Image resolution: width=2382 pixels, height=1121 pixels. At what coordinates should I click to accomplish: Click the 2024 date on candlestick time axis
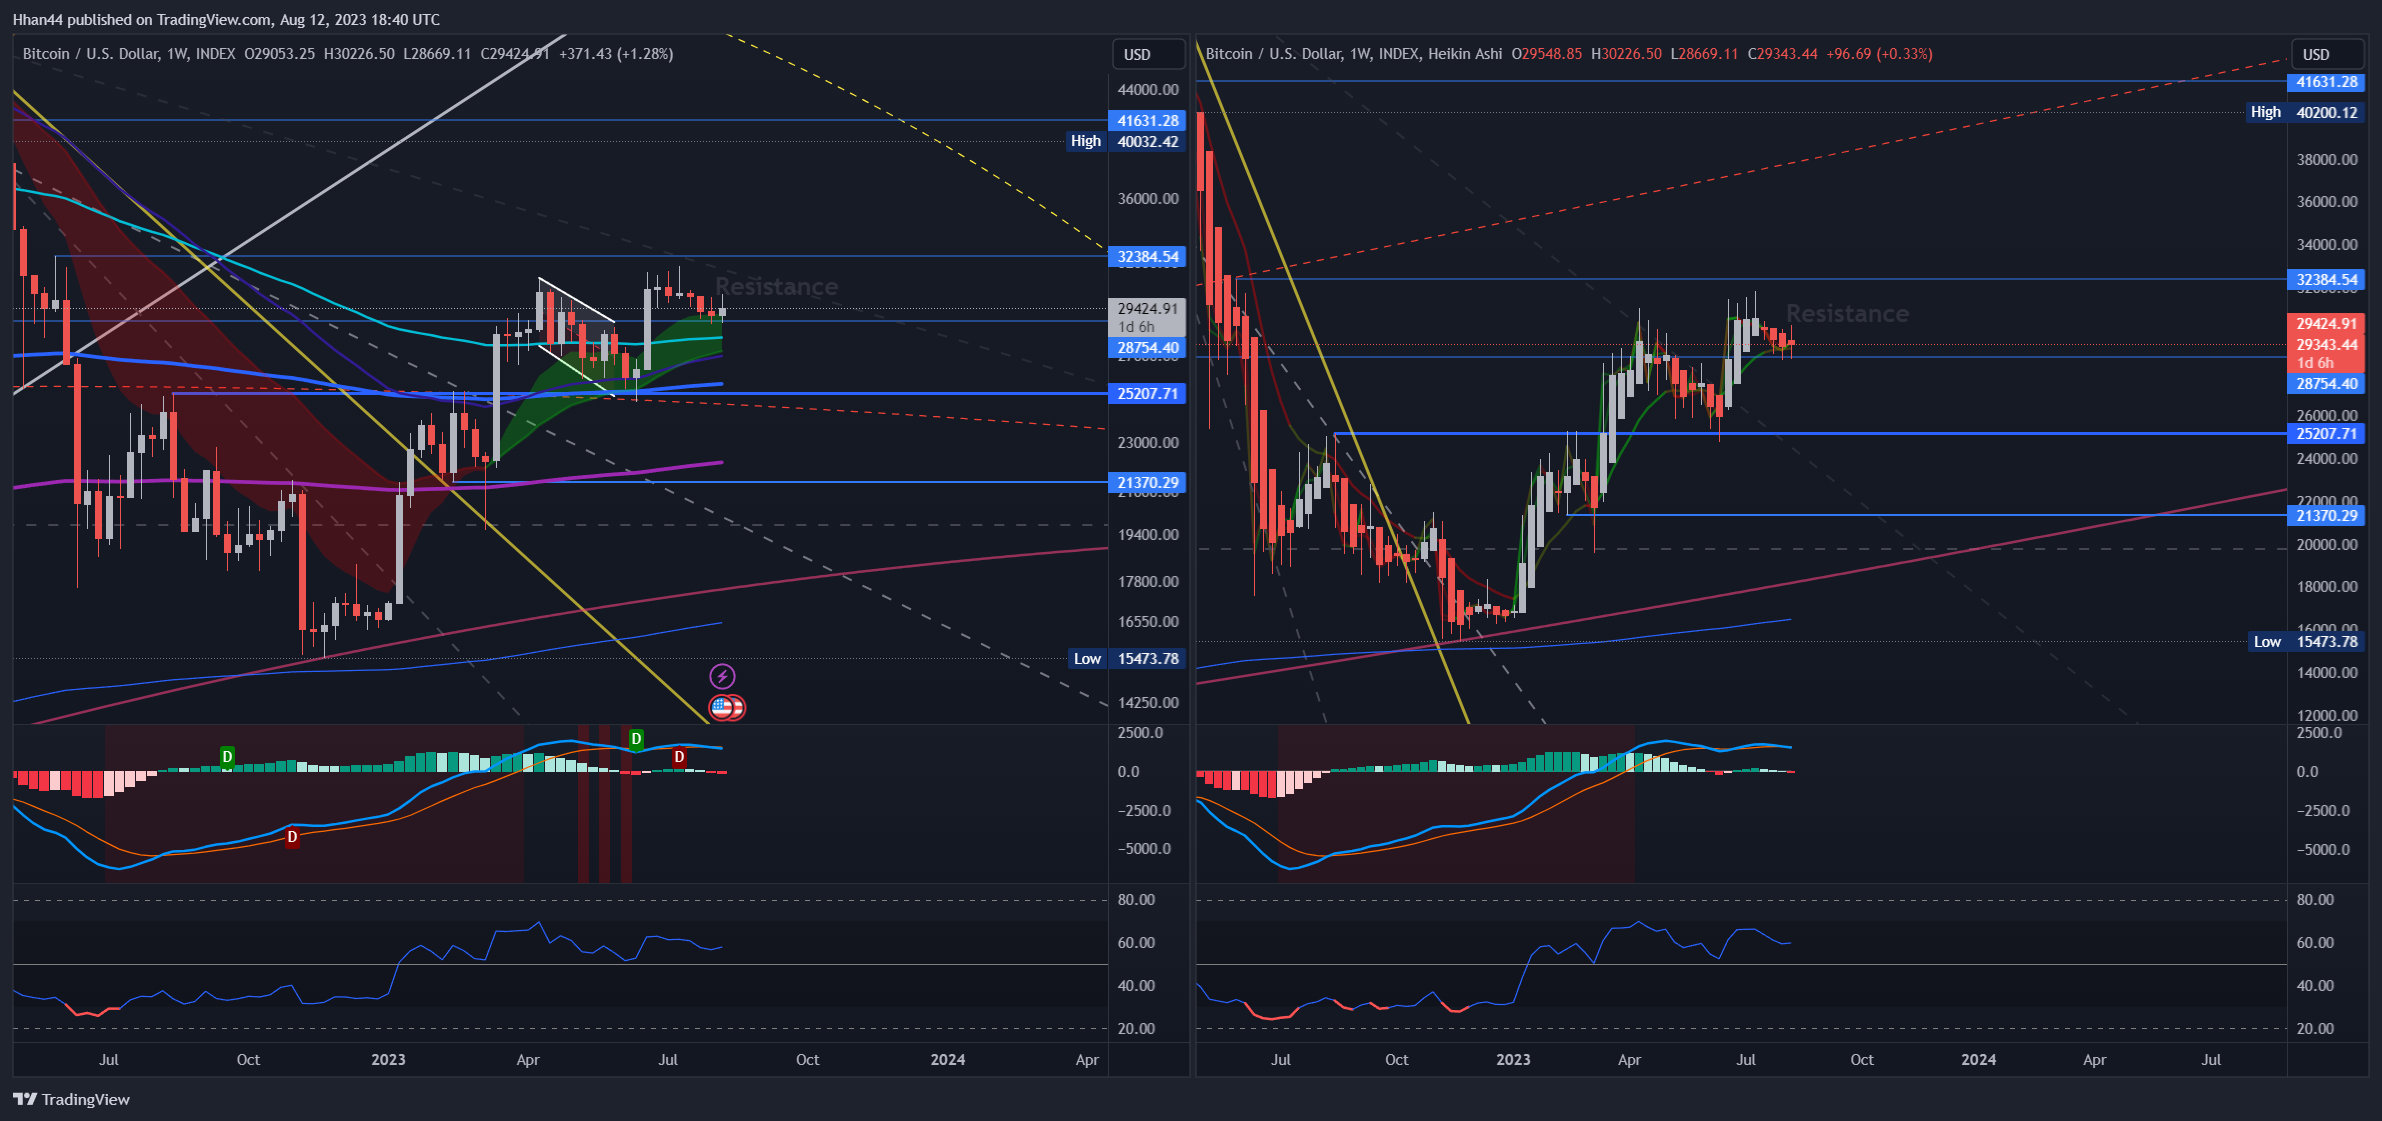pos(948,1060)
